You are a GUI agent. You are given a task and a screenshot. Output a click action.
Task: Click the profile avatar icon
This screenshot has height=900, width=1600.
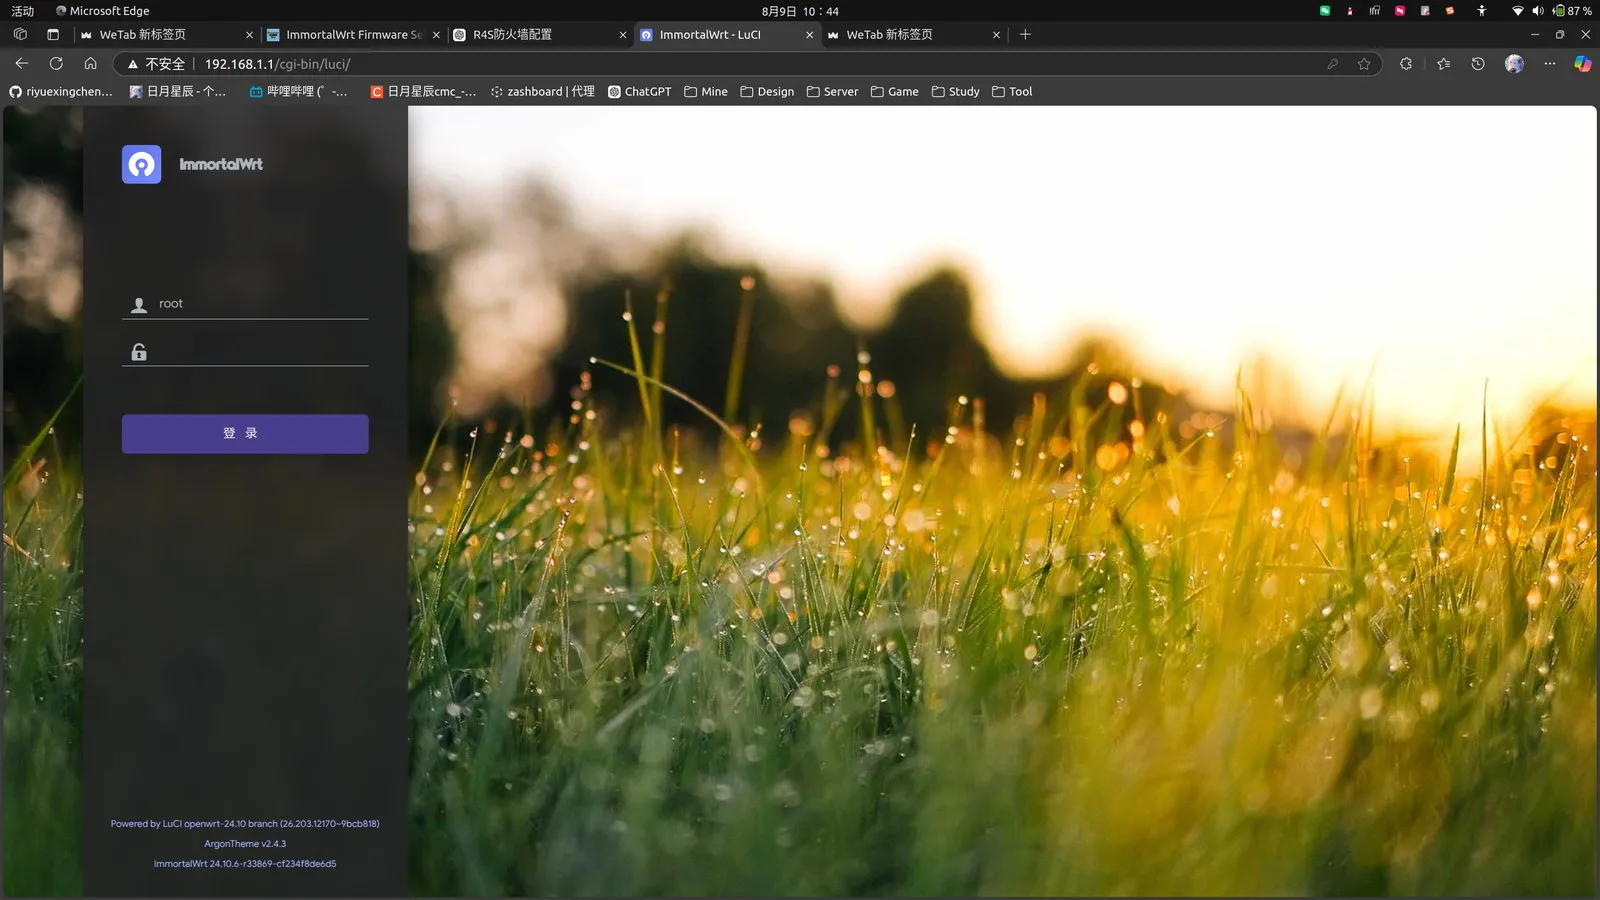[x=1514, y=64]
